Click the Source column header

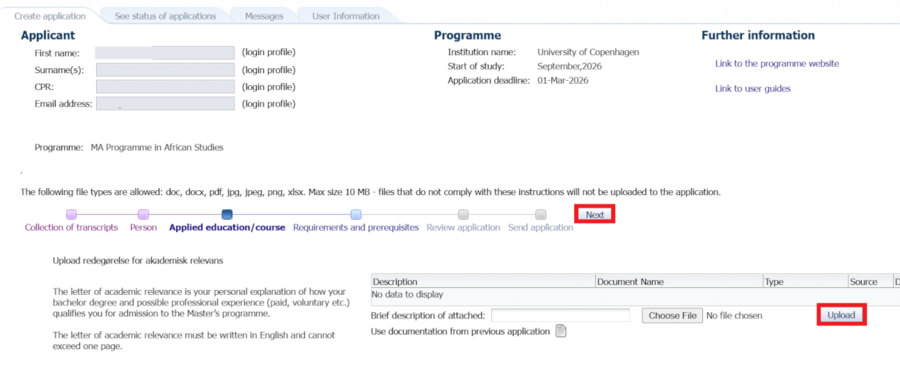tap(870, 282)
